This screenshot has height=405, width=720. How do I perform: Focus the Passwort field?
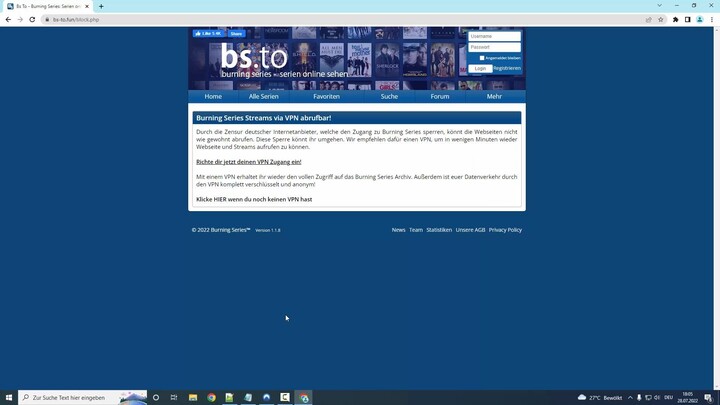(494, 47)
